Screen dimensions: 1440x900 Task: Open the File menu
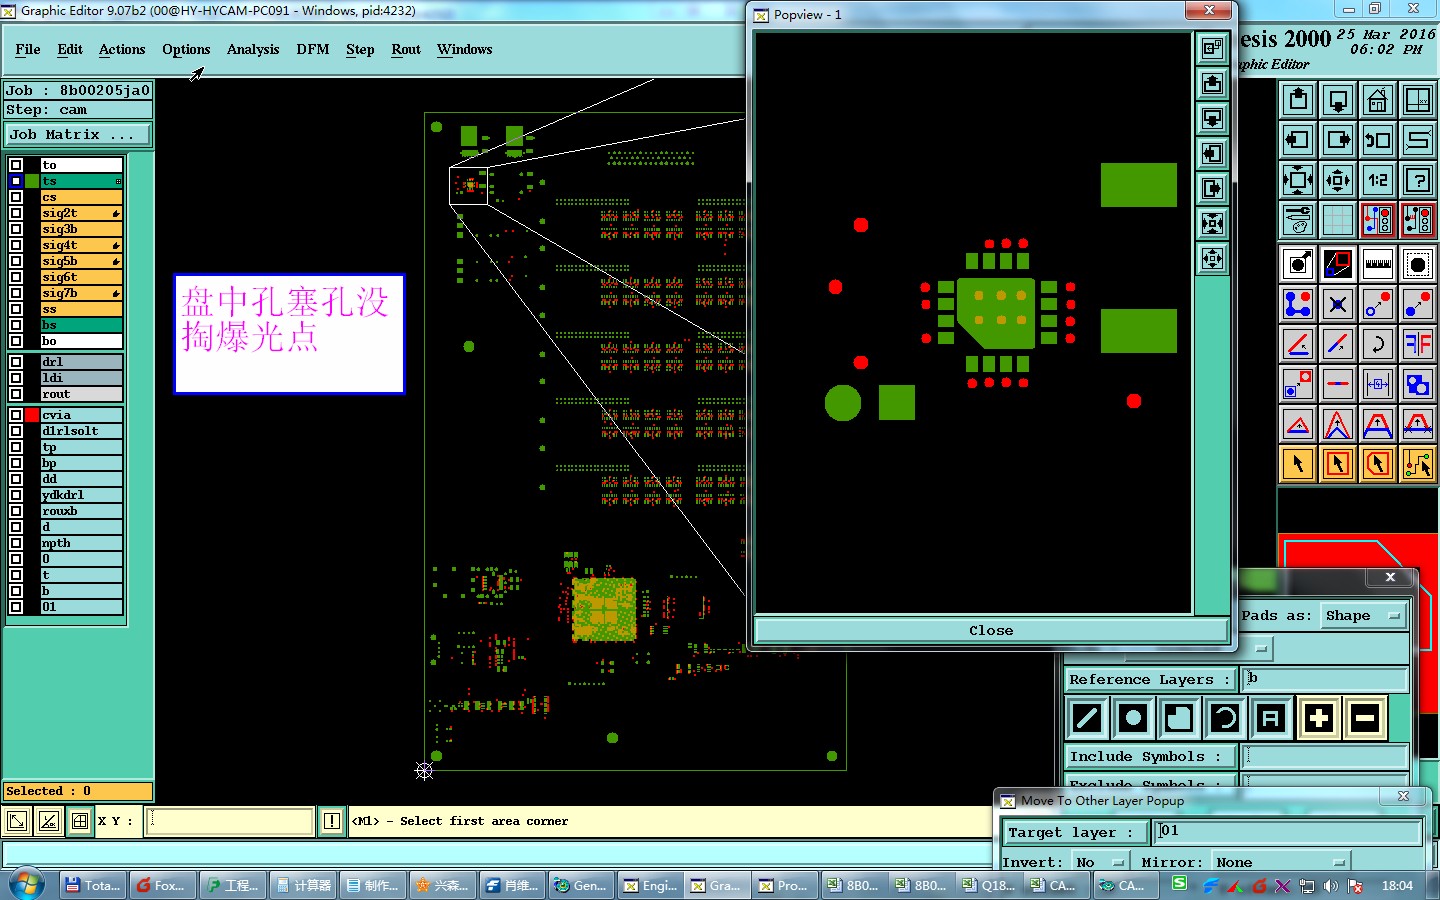[x=28, y=49]
